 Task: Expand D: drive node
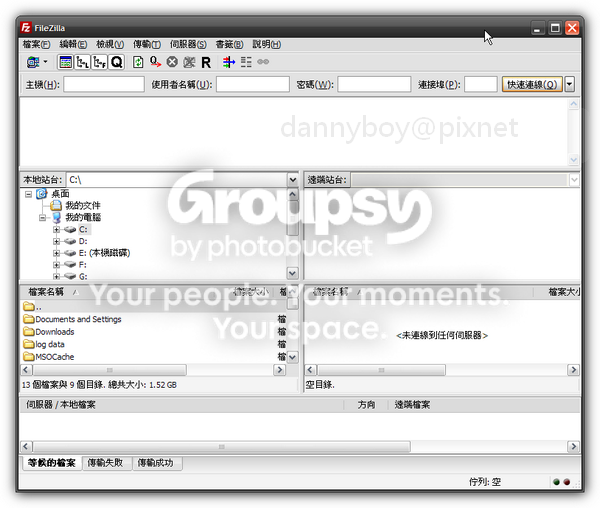pyautogui.click(x=56, y=241)
